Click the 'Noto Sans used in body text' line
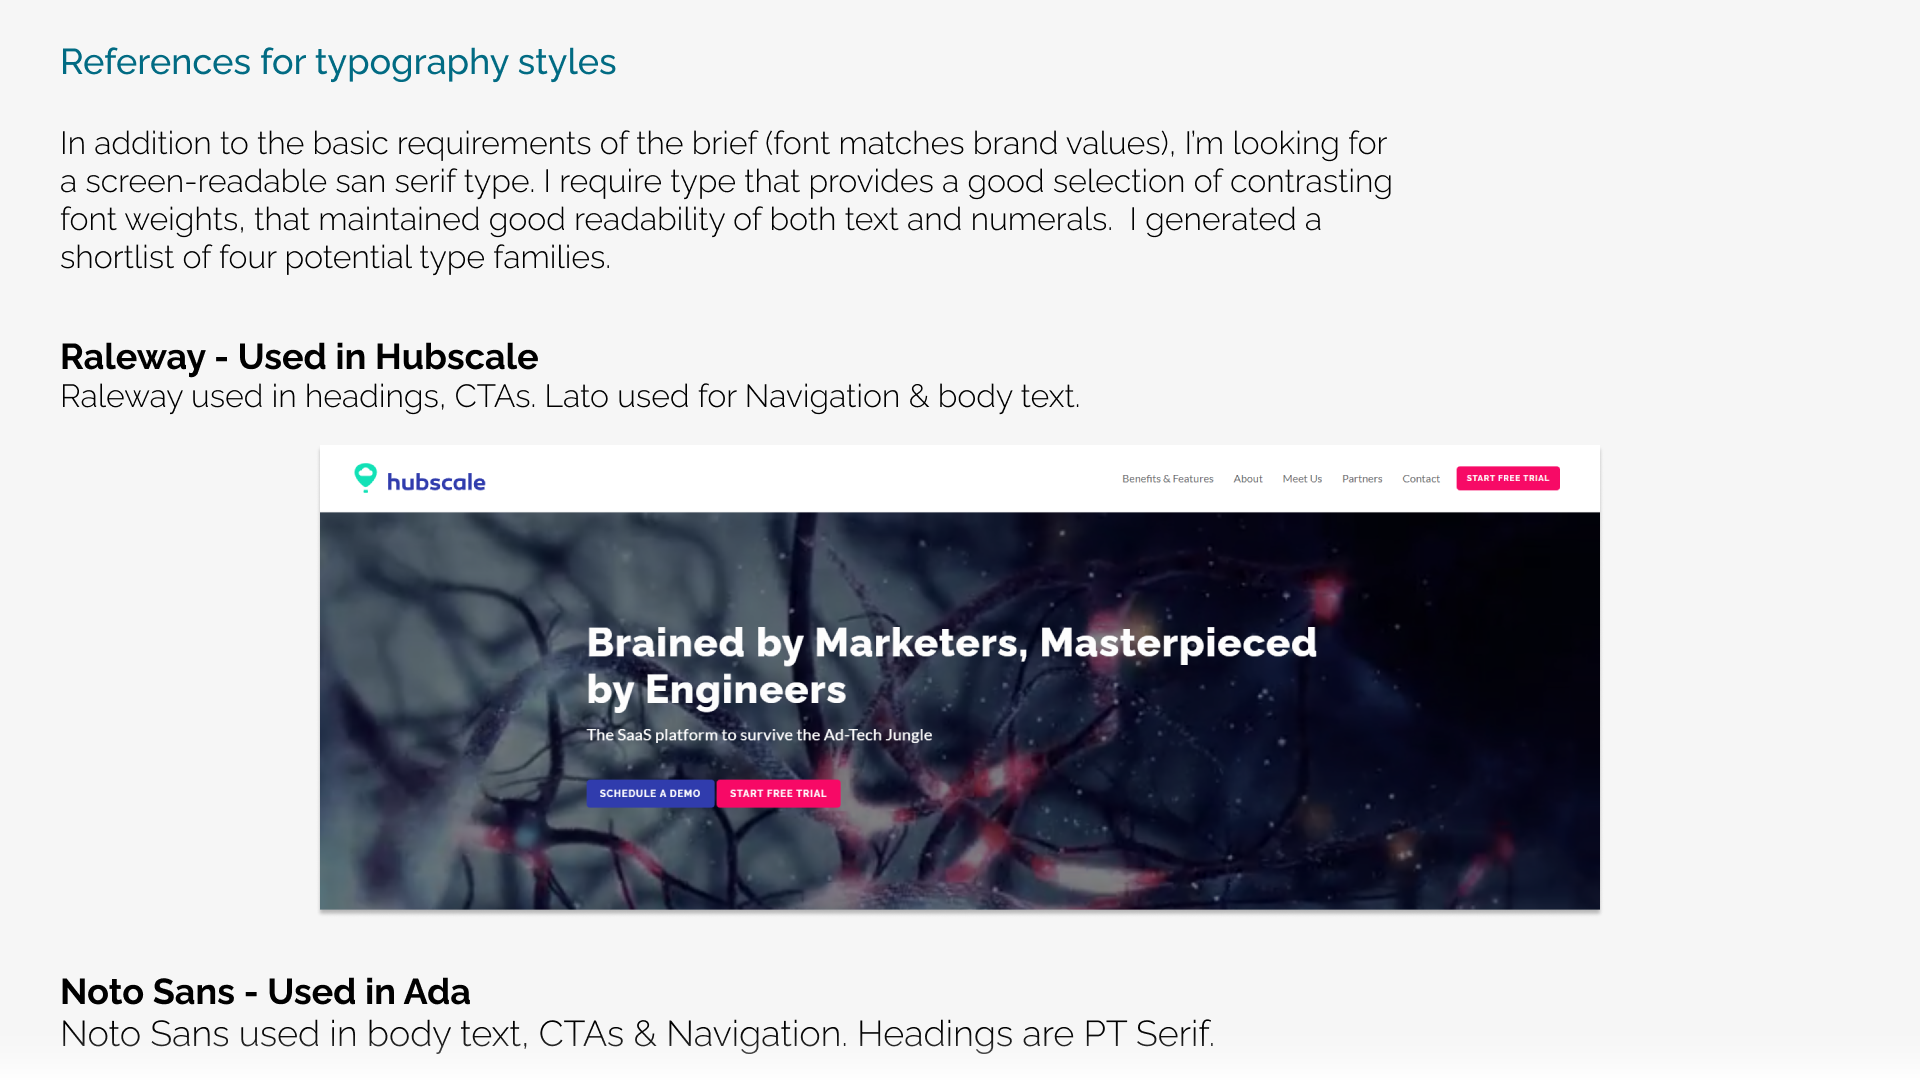1920x1080 pixels. click(x=637, y=1034)
